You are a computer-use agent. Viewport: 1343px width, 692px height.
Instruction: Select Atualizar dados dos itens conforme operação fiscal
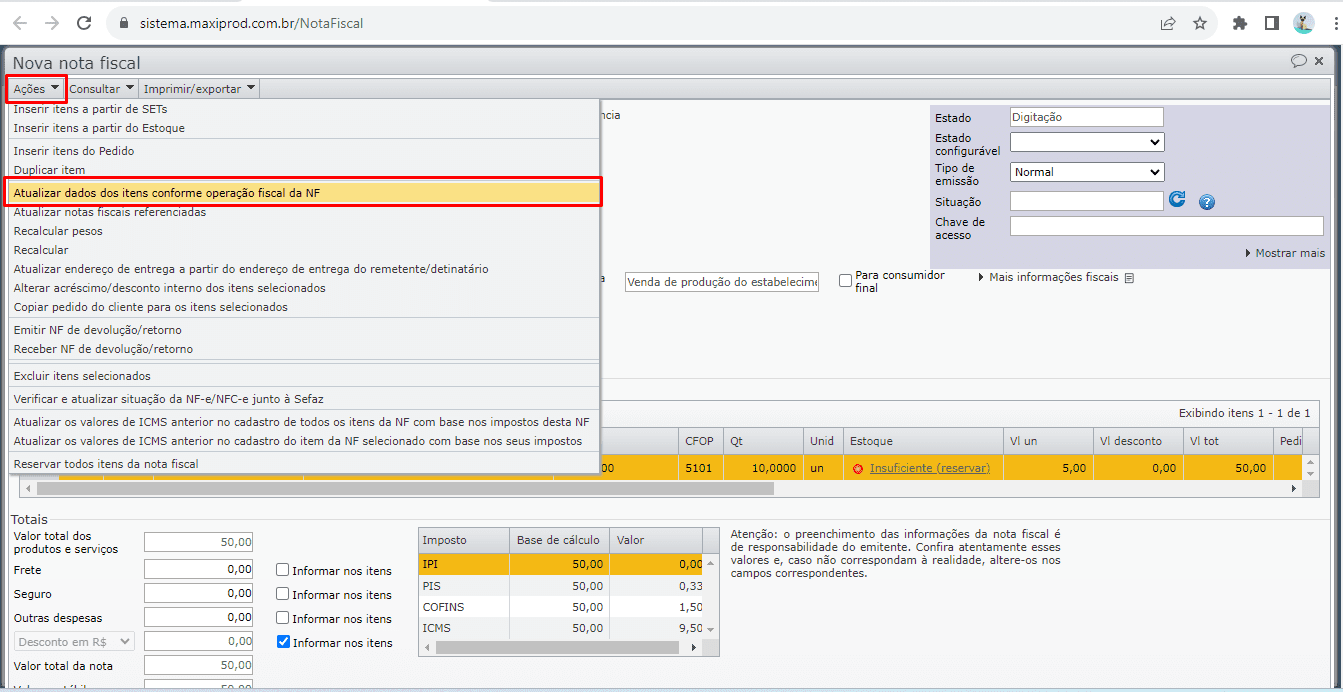[180, 192]
